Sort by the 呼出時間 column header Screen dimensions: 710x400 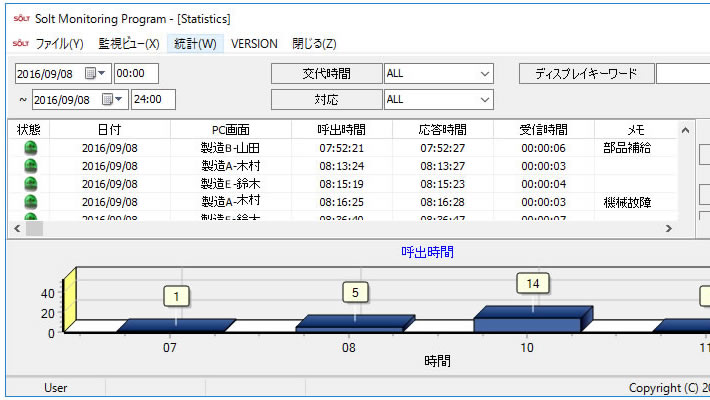tap(342, 130)
